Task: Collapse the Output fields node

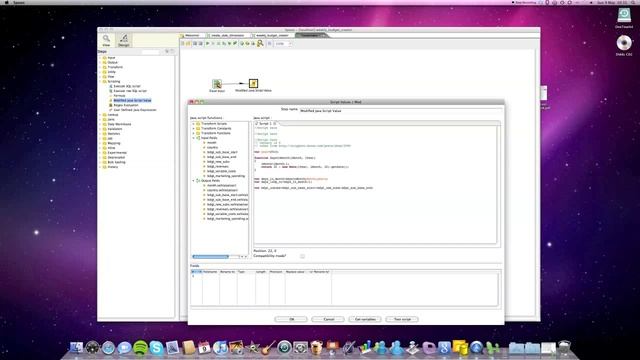Action: click(x=193, y=180)
